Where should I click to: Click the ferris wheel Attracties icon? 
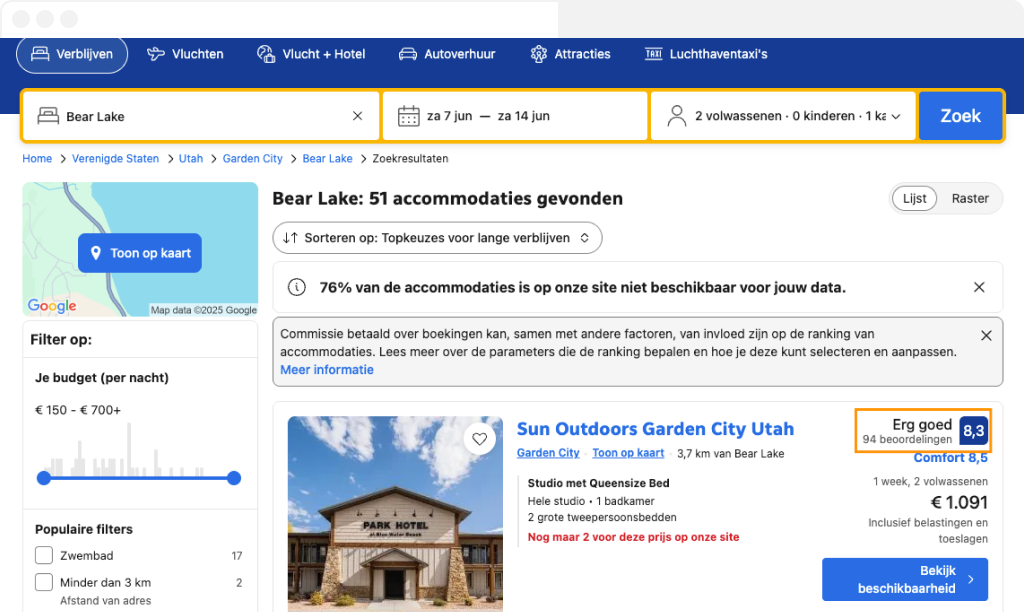pyautogui.click(x=538, y=54)
